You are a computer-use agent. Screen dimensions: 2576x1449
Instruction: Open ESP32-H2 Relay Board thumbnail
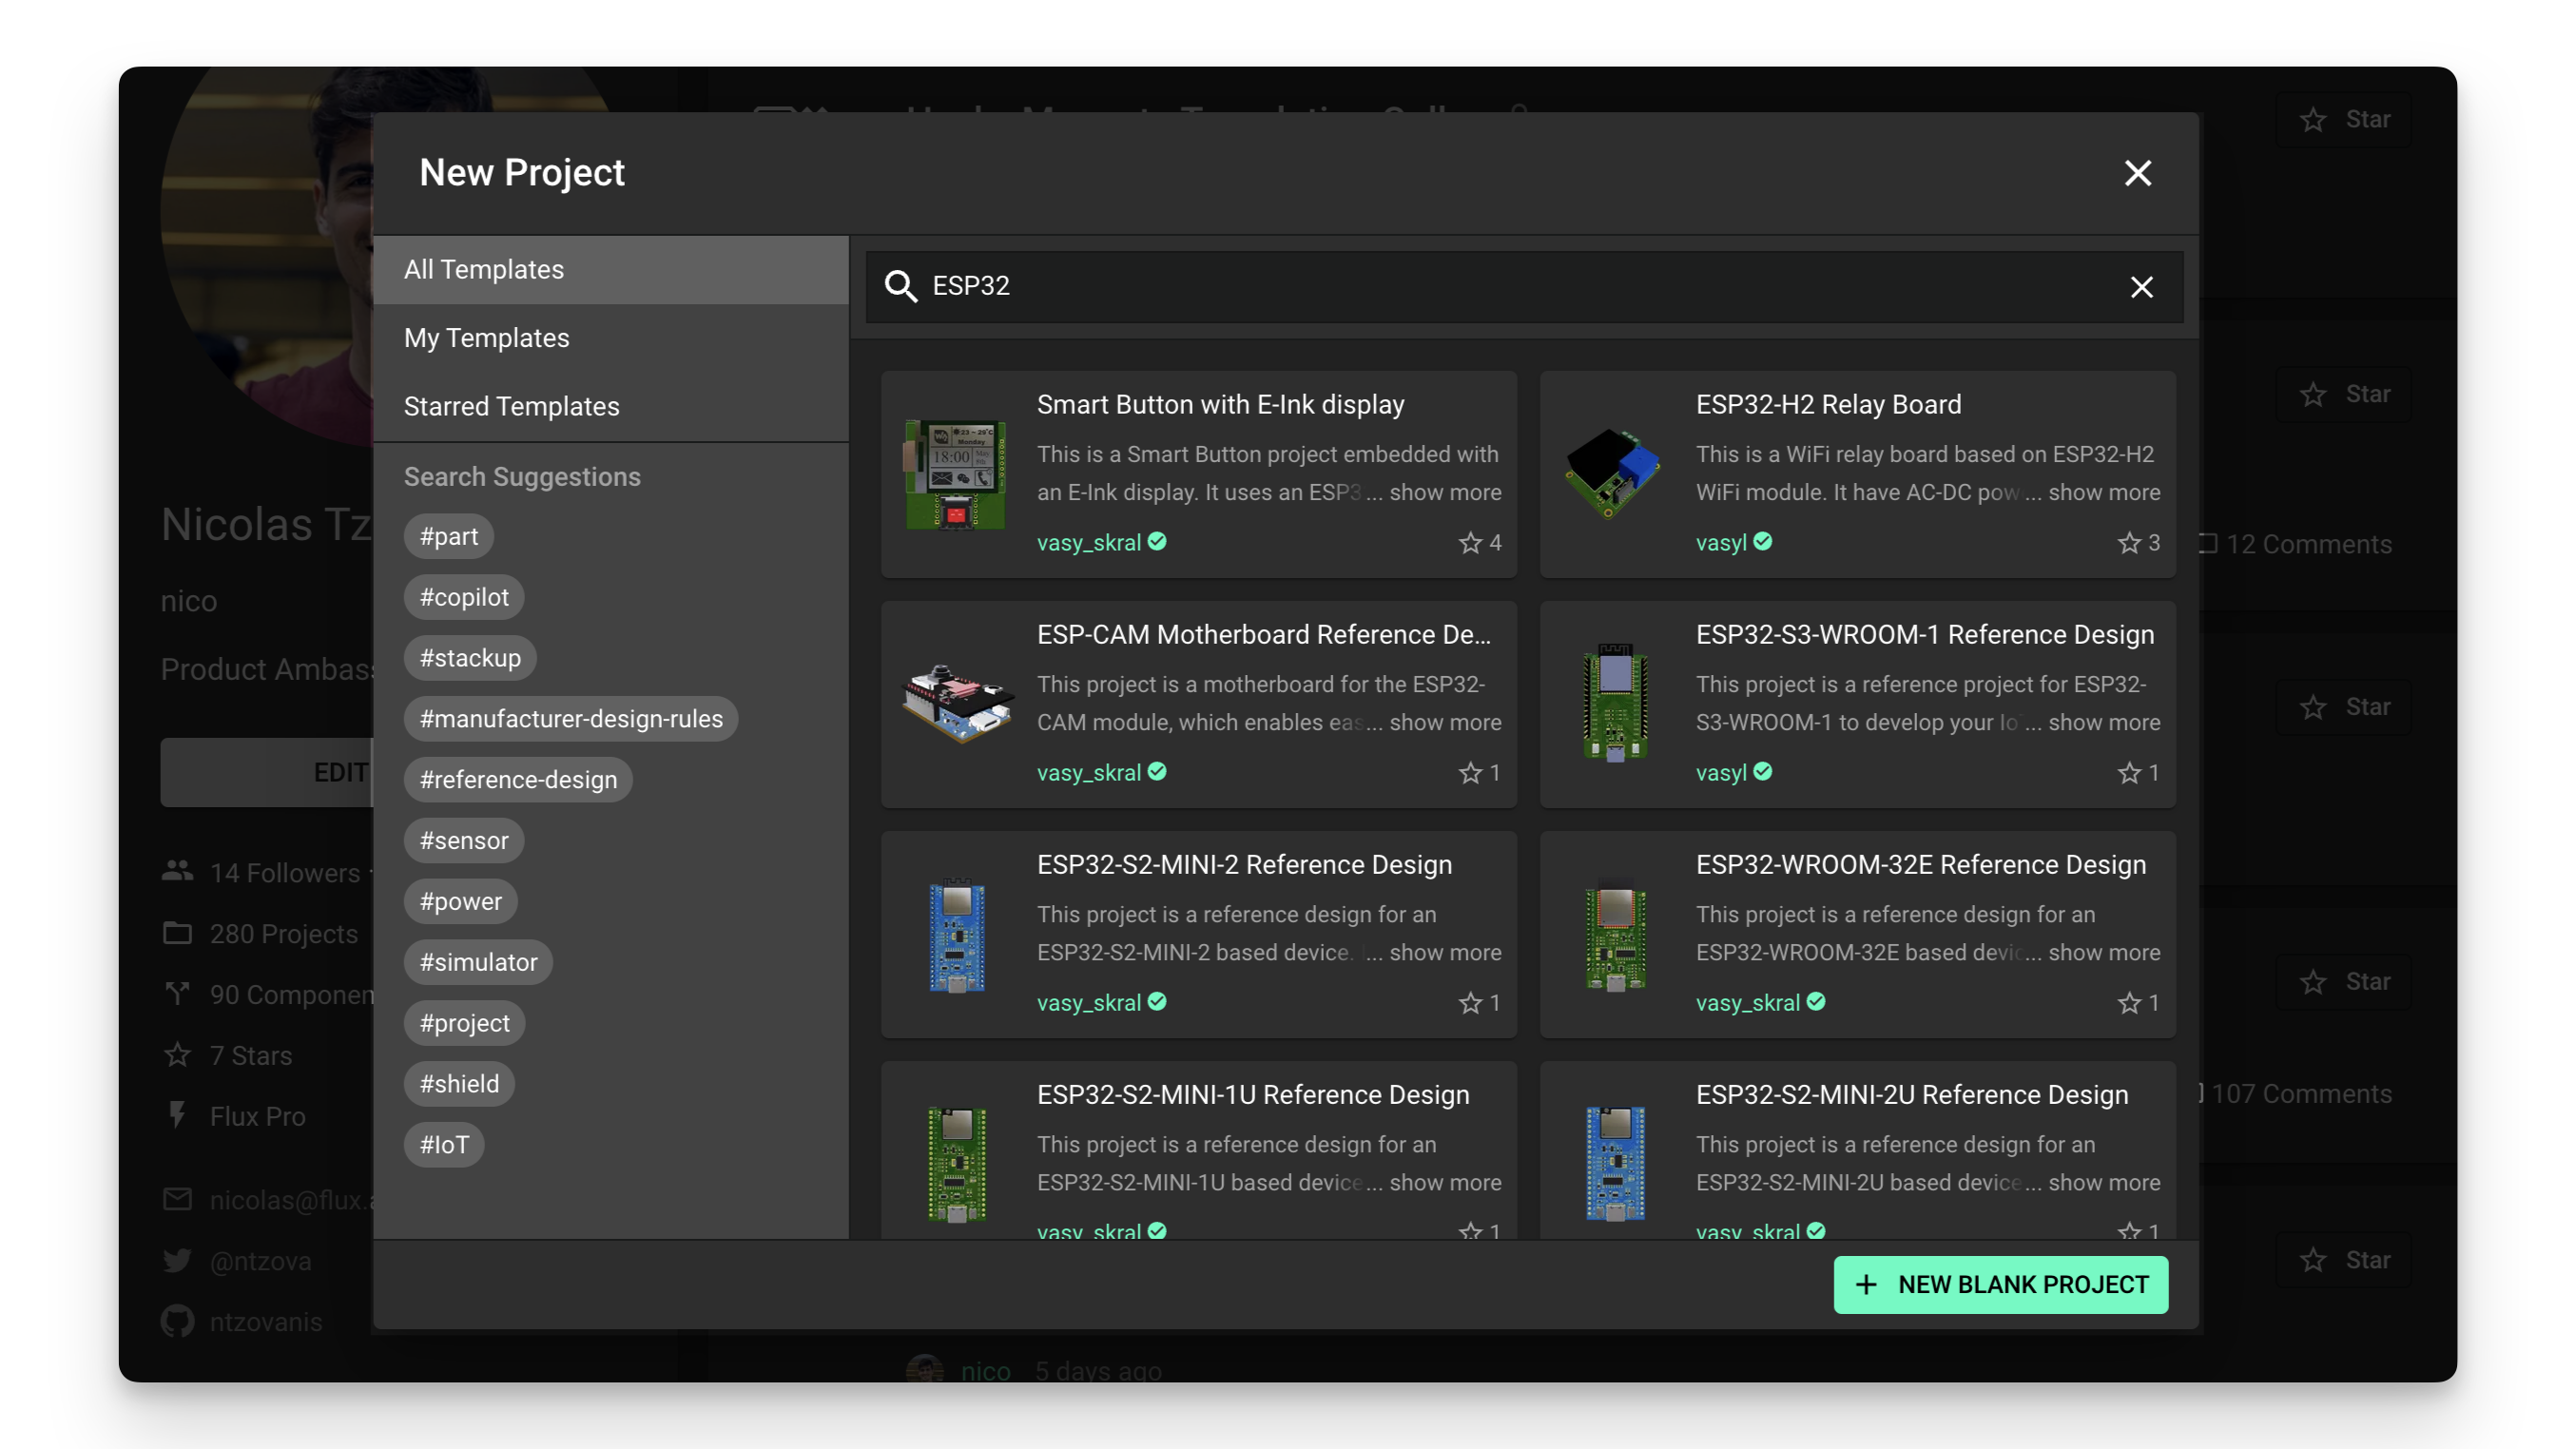[x=1613, y=473]
